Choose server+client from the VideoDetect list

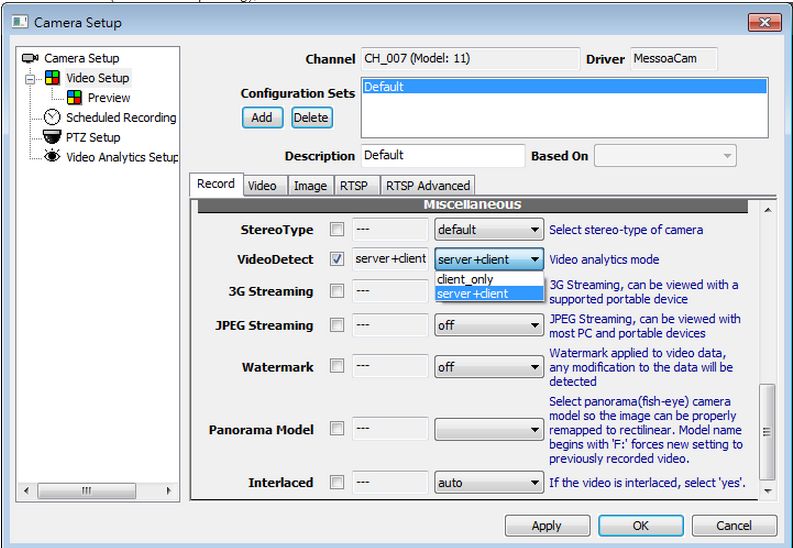point(489,294)
